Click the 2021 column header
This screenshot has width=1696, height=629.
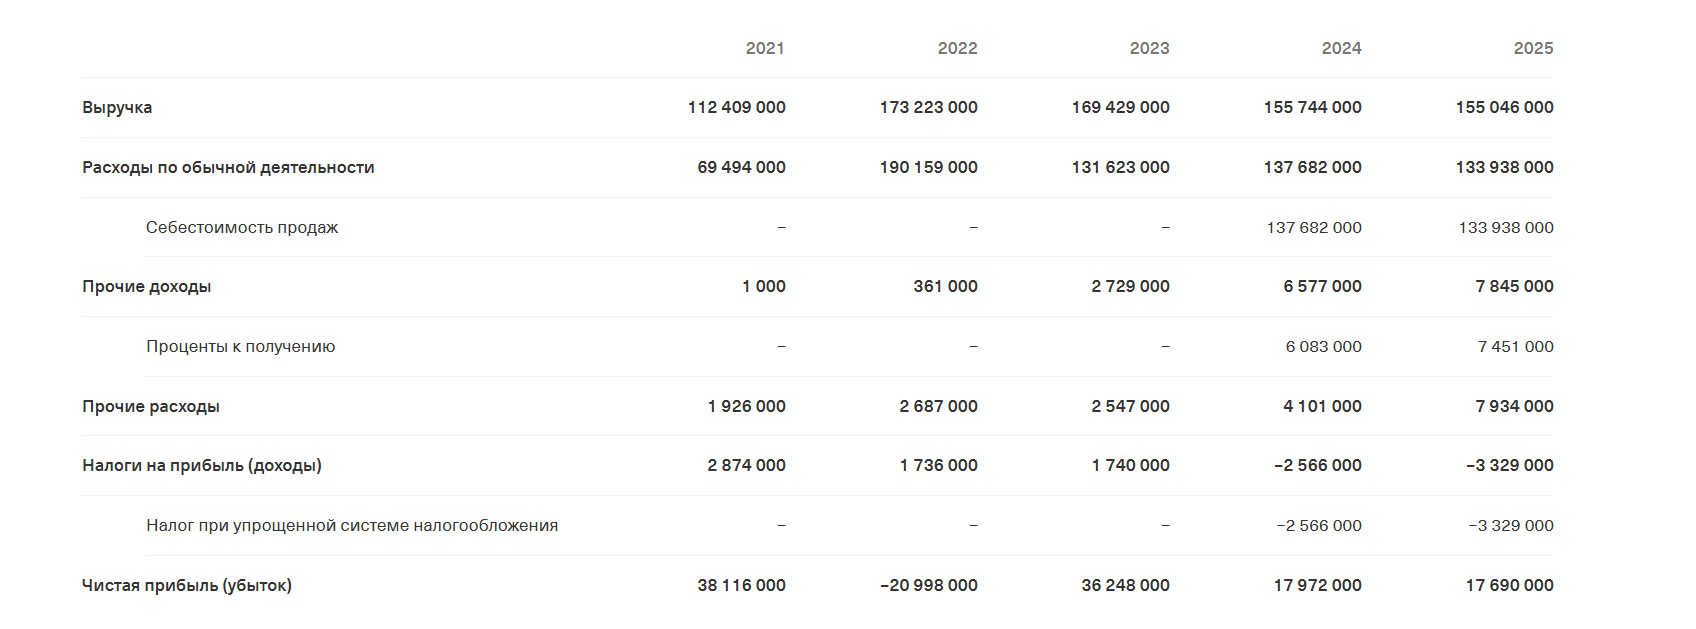click(x=765, y=48)
